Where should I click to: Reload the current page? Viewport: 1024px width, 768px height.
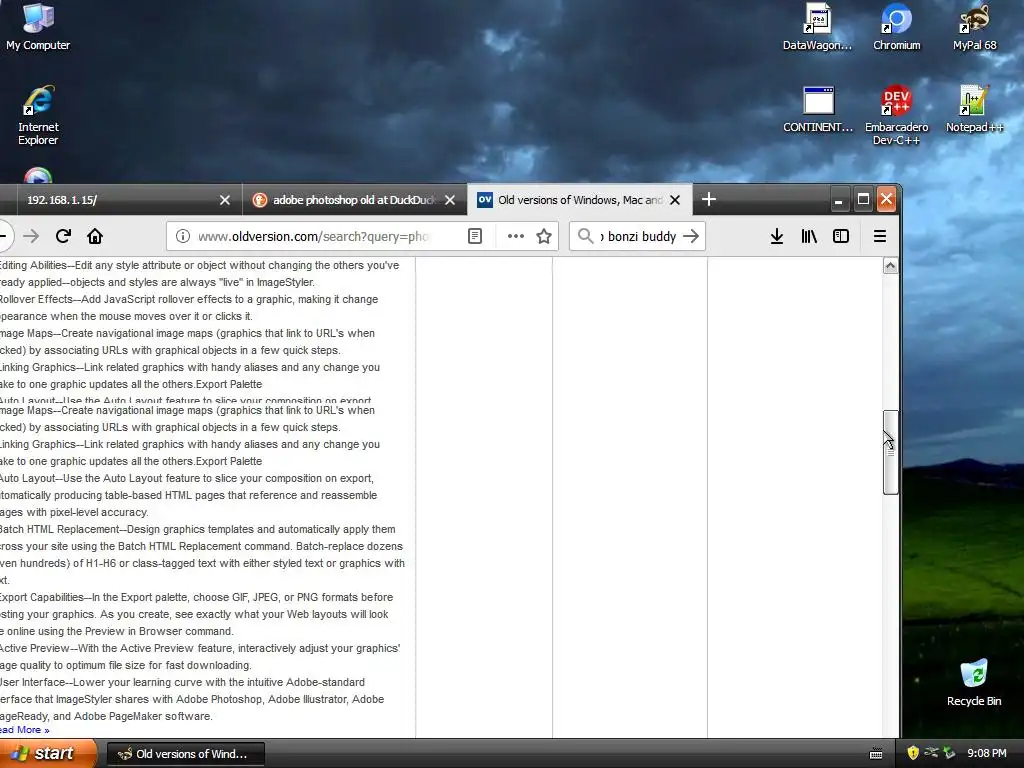[63, 236]
